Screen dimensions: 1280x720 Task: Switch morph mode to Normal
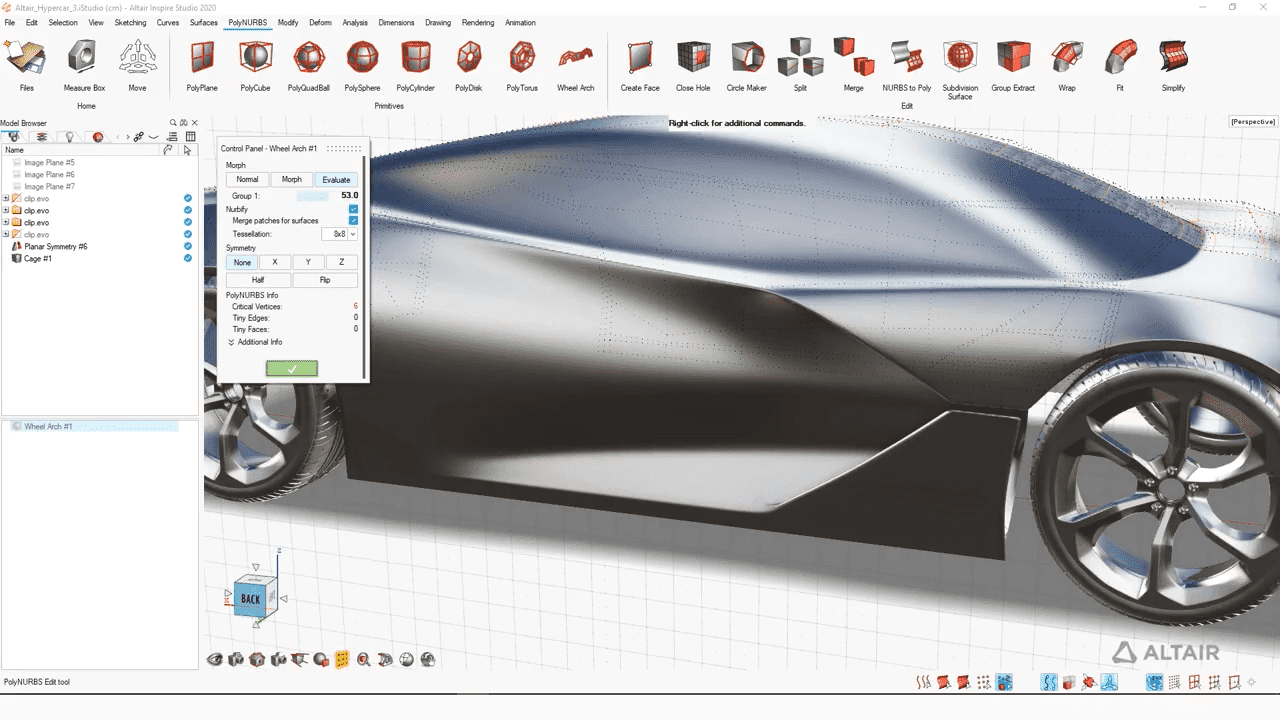point(247,180)
